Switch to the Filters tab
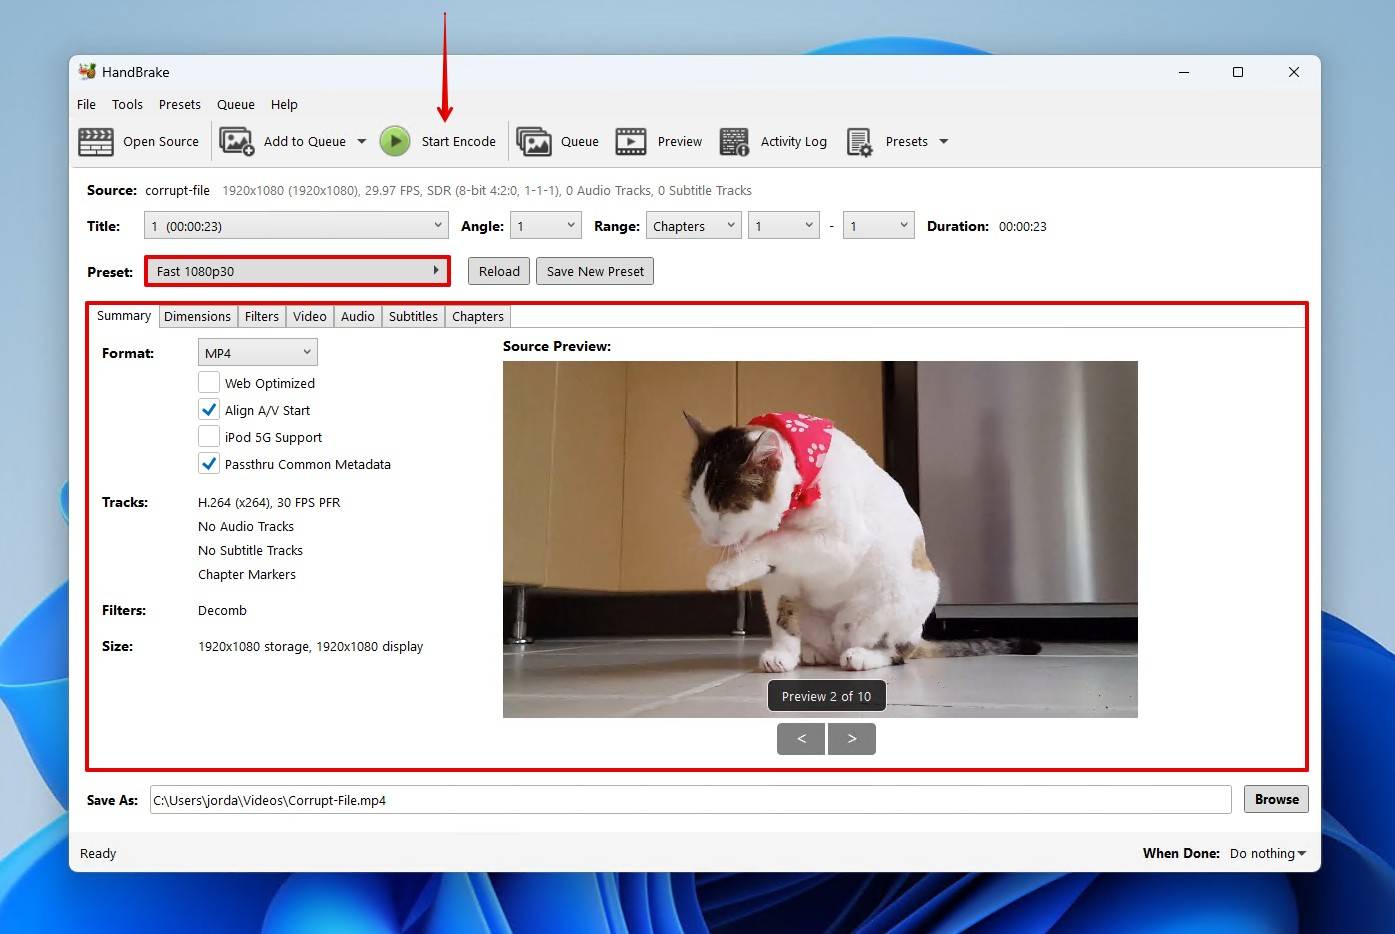The image size is (1395, 934). [x=262, y=317]
